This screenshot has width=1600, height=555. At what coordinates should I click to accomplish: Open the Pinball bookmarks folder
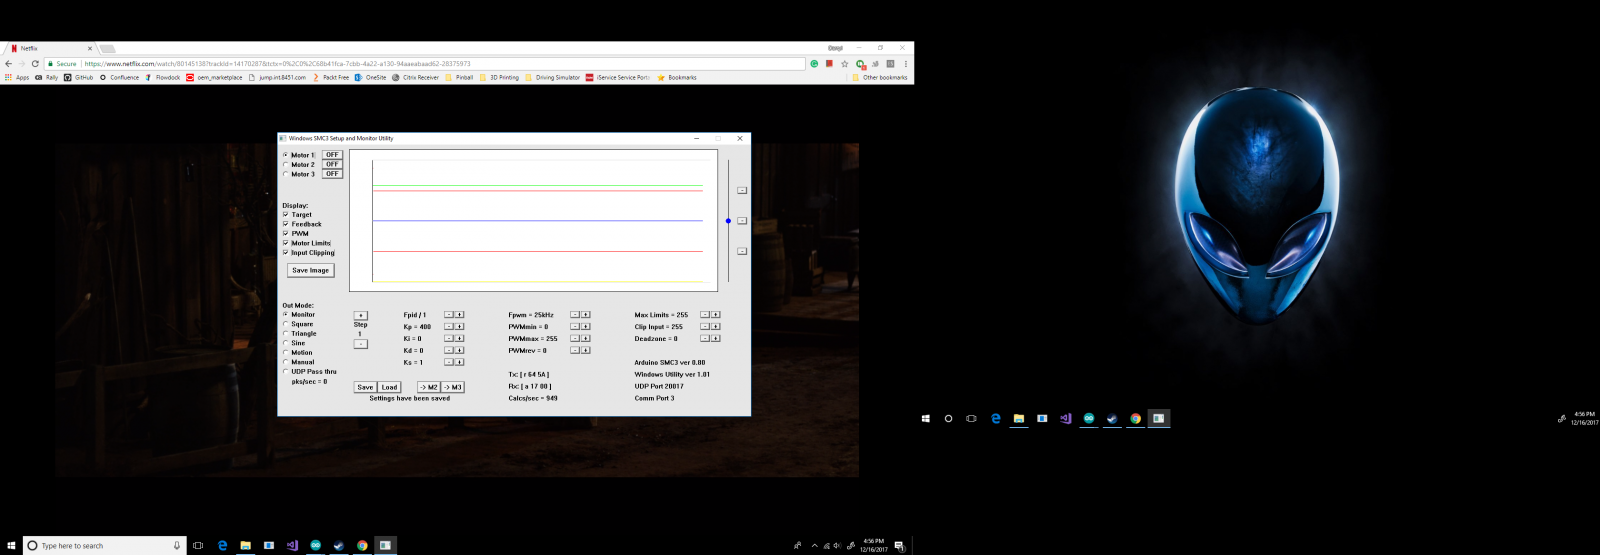tap(459, 78)
